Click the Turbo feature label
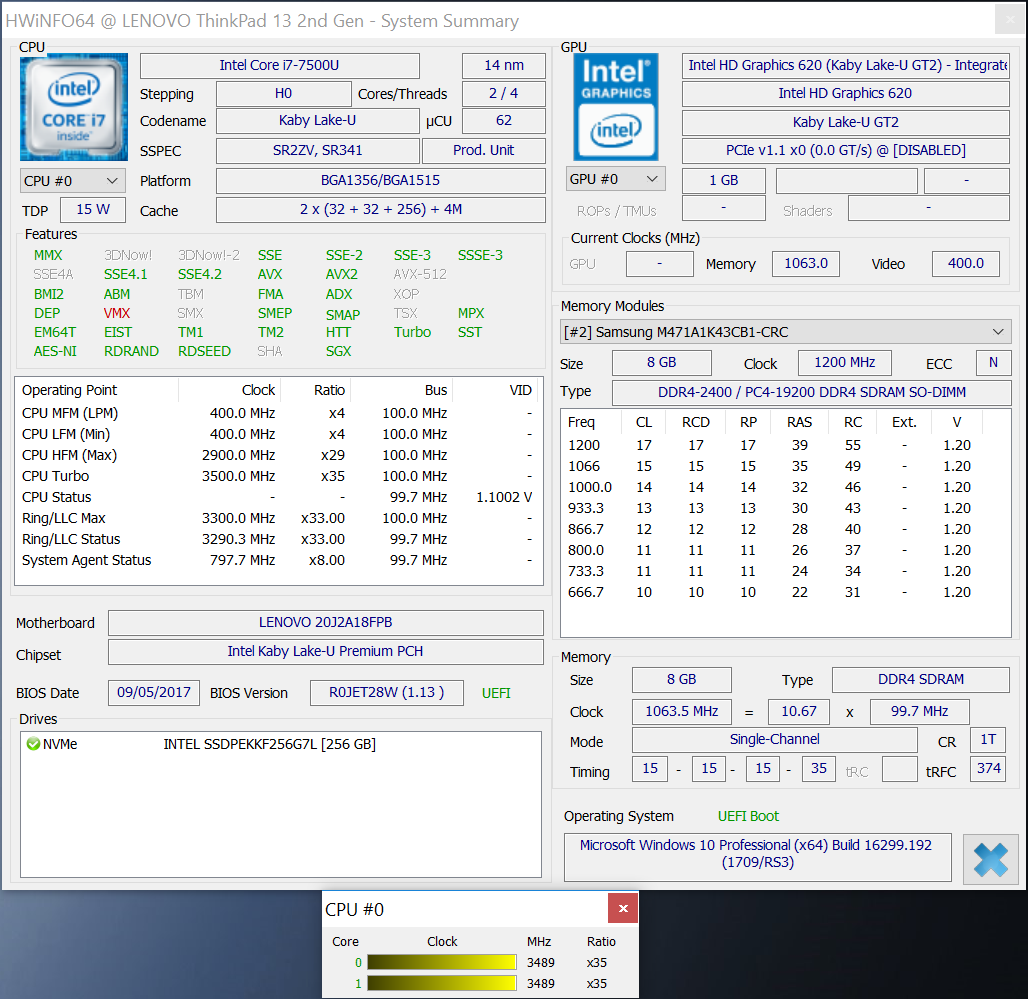Image resolution: width=1028 pixels, height=999 pixels. point(412,332)
